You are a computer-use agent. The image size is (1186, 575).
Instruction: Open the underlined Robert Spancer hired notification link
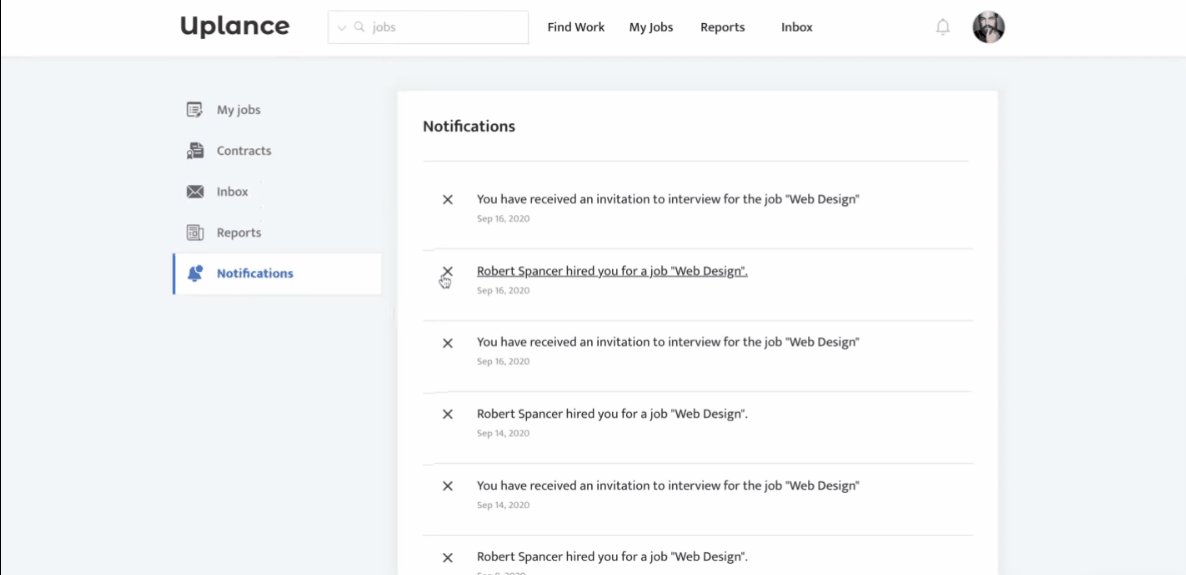click(x=612, y=271)
